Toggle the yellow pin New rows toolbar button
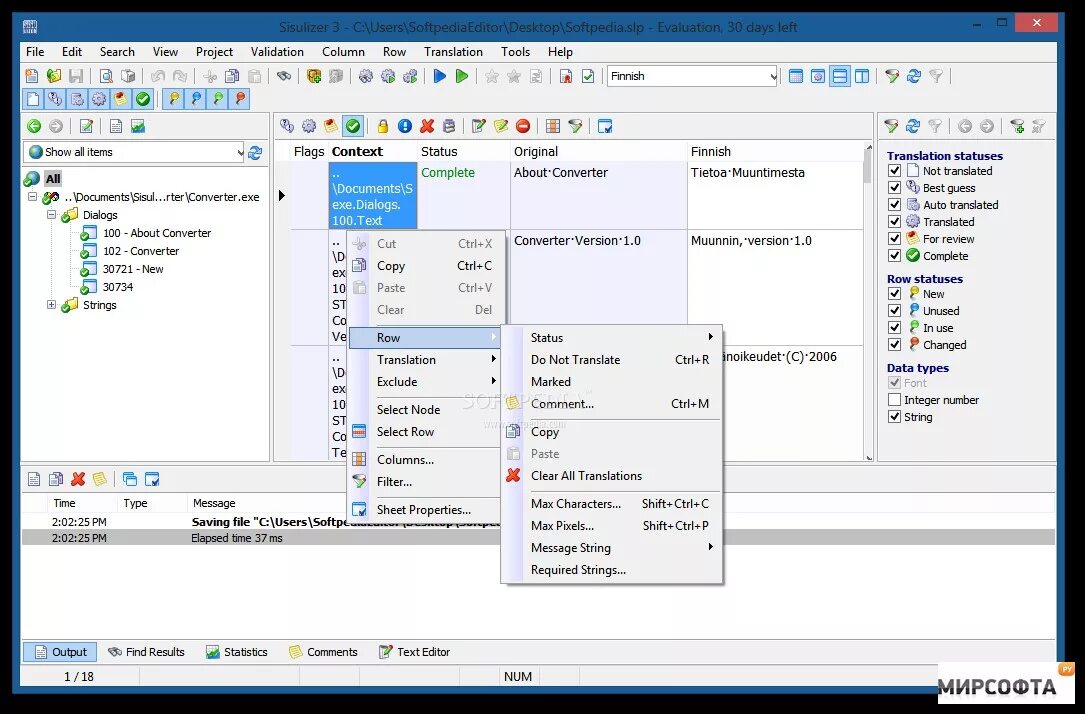 click(x=174, y=99)
